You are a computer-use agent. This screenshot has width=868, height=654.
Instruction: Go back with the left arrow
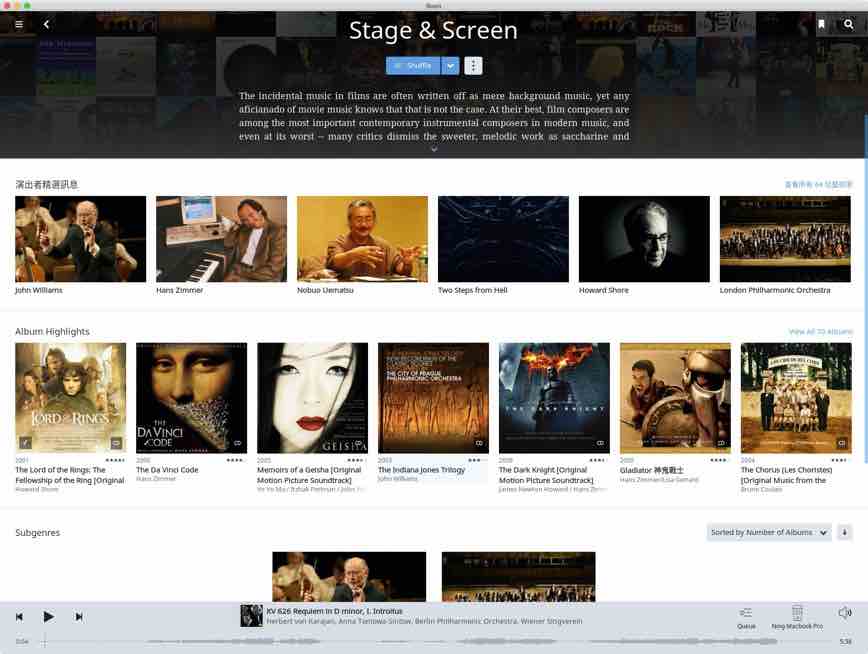(46, 24)
